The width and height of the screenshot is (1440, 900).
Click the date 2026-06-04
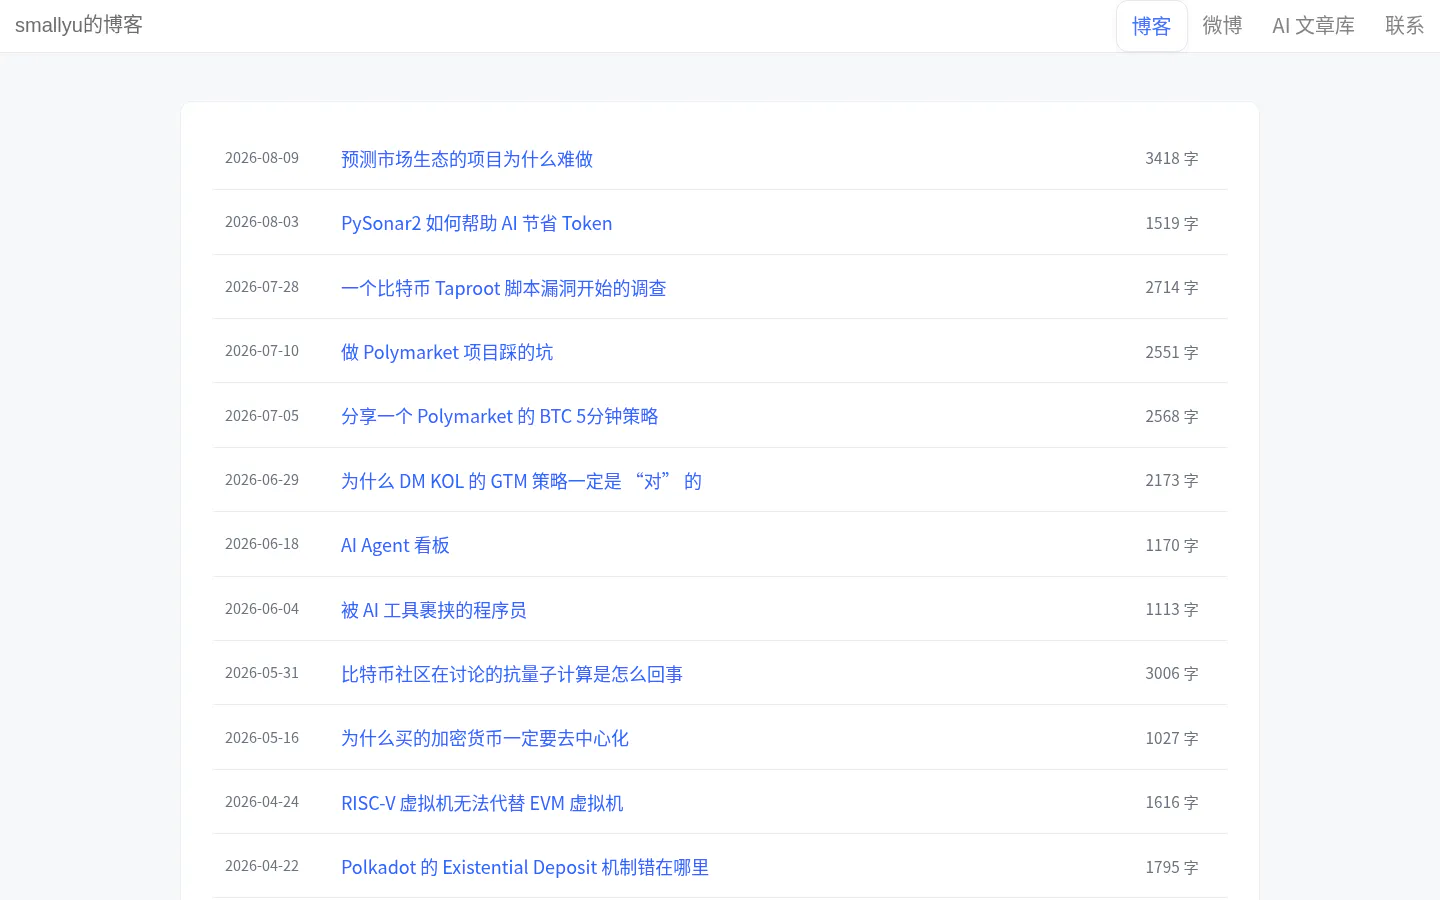point(262,609)
